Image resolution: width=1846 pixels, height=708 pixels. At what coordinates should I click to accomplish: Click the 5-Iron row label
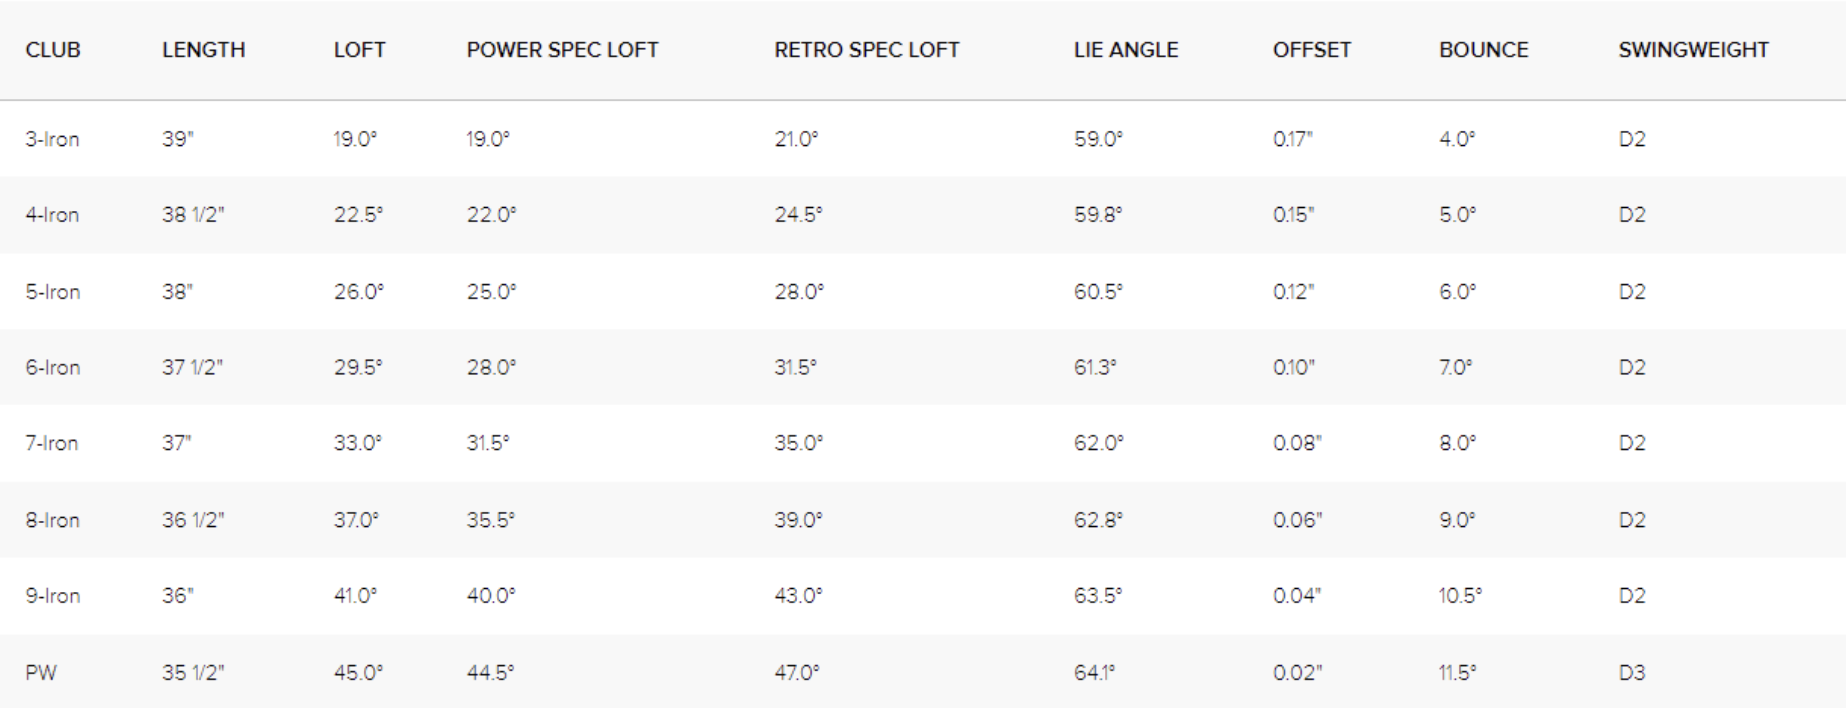click(52, 292)
